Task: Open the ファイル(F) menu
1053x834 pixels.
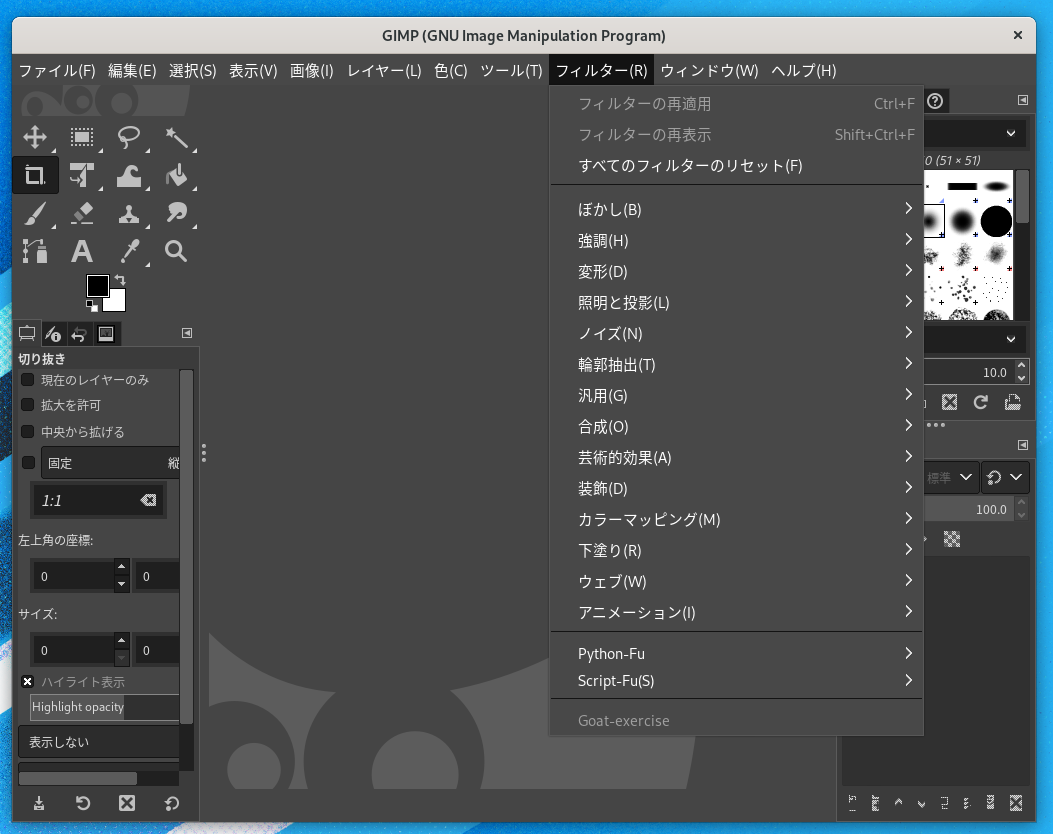Action: (x=57, y=71)
